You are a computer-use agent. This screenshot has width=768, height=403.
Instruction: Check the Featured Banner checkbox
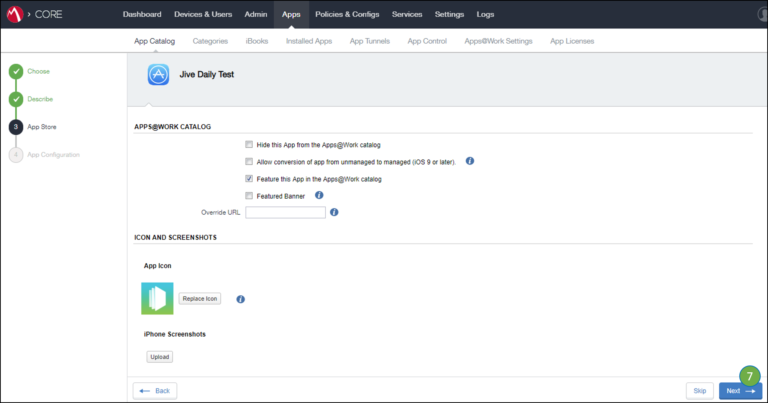(249, 196)
